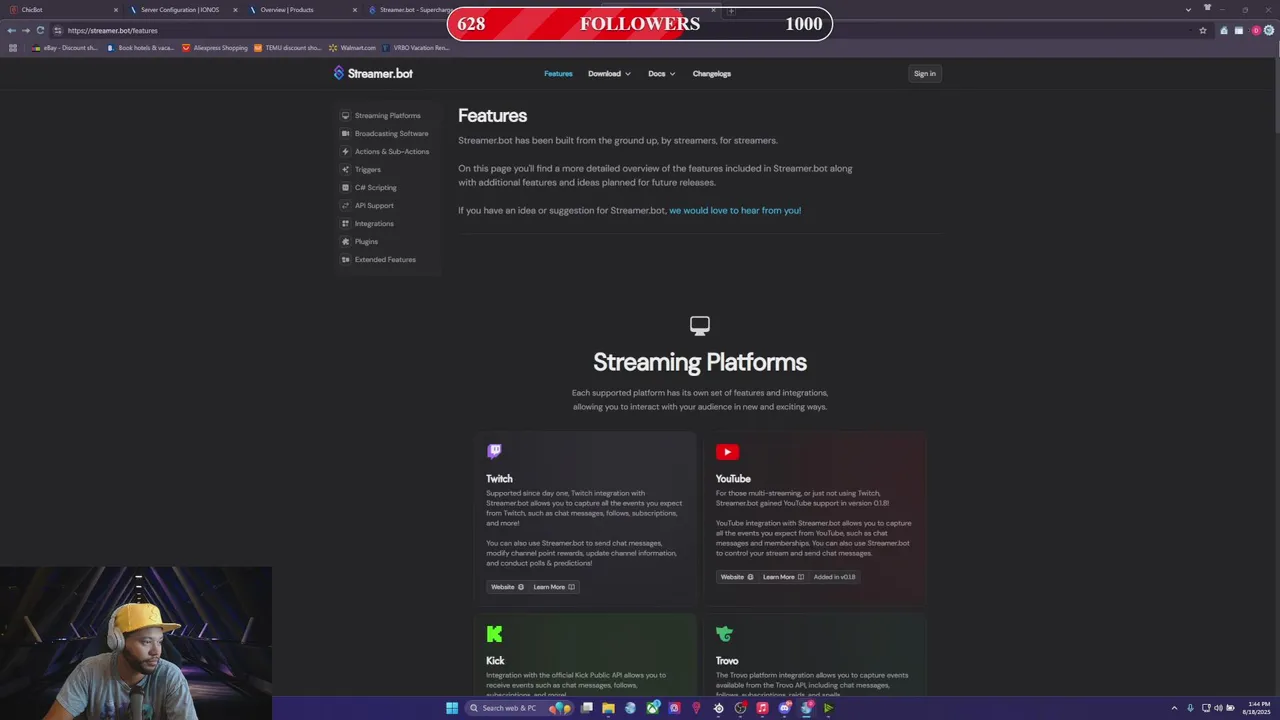
Task: Click the Streaming Platforms sidebar icon
Action: pos(345,115)
